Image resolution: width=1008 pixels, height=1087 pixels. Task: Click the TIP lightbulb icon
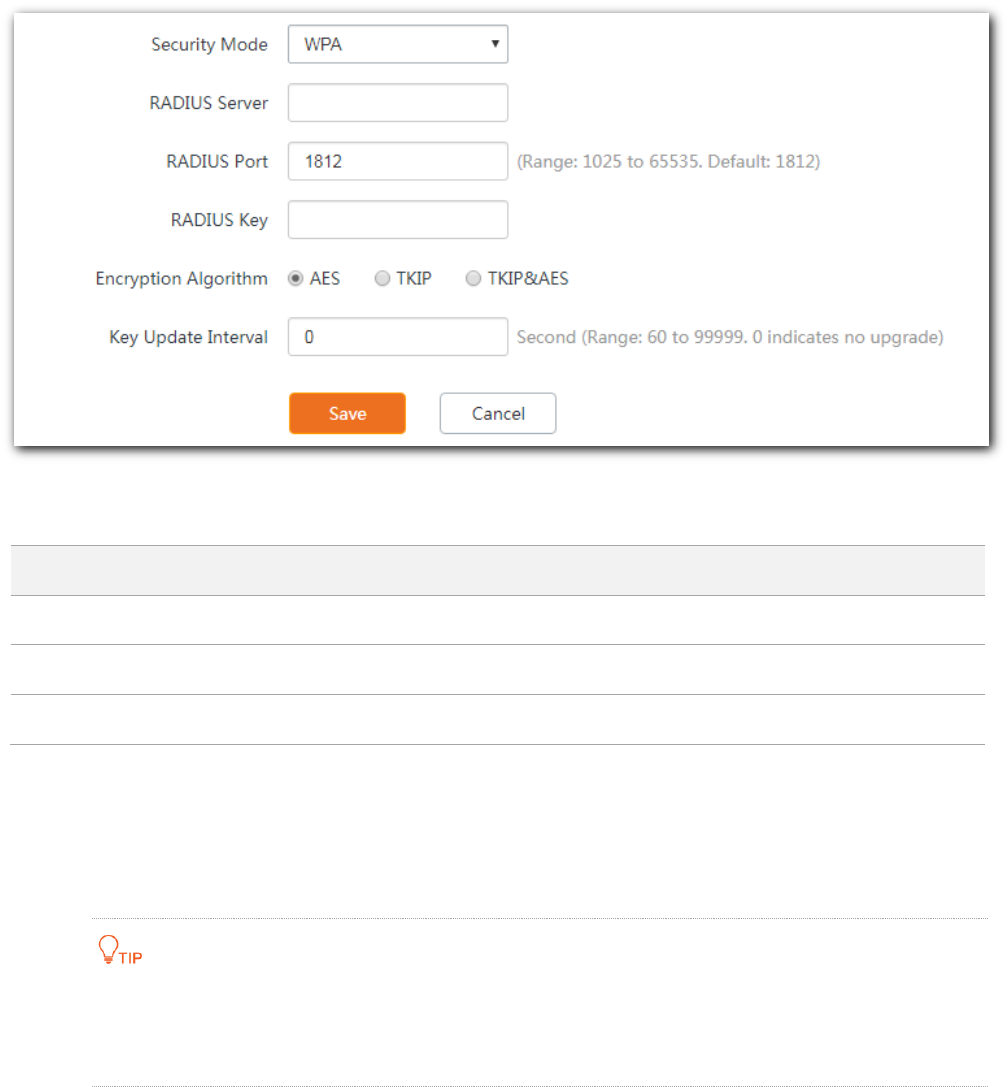click(109, 949)
